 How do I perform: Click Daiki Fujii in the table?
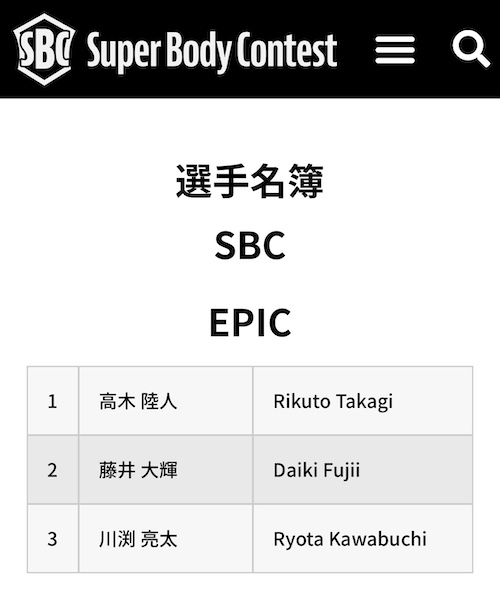point(317,471)
